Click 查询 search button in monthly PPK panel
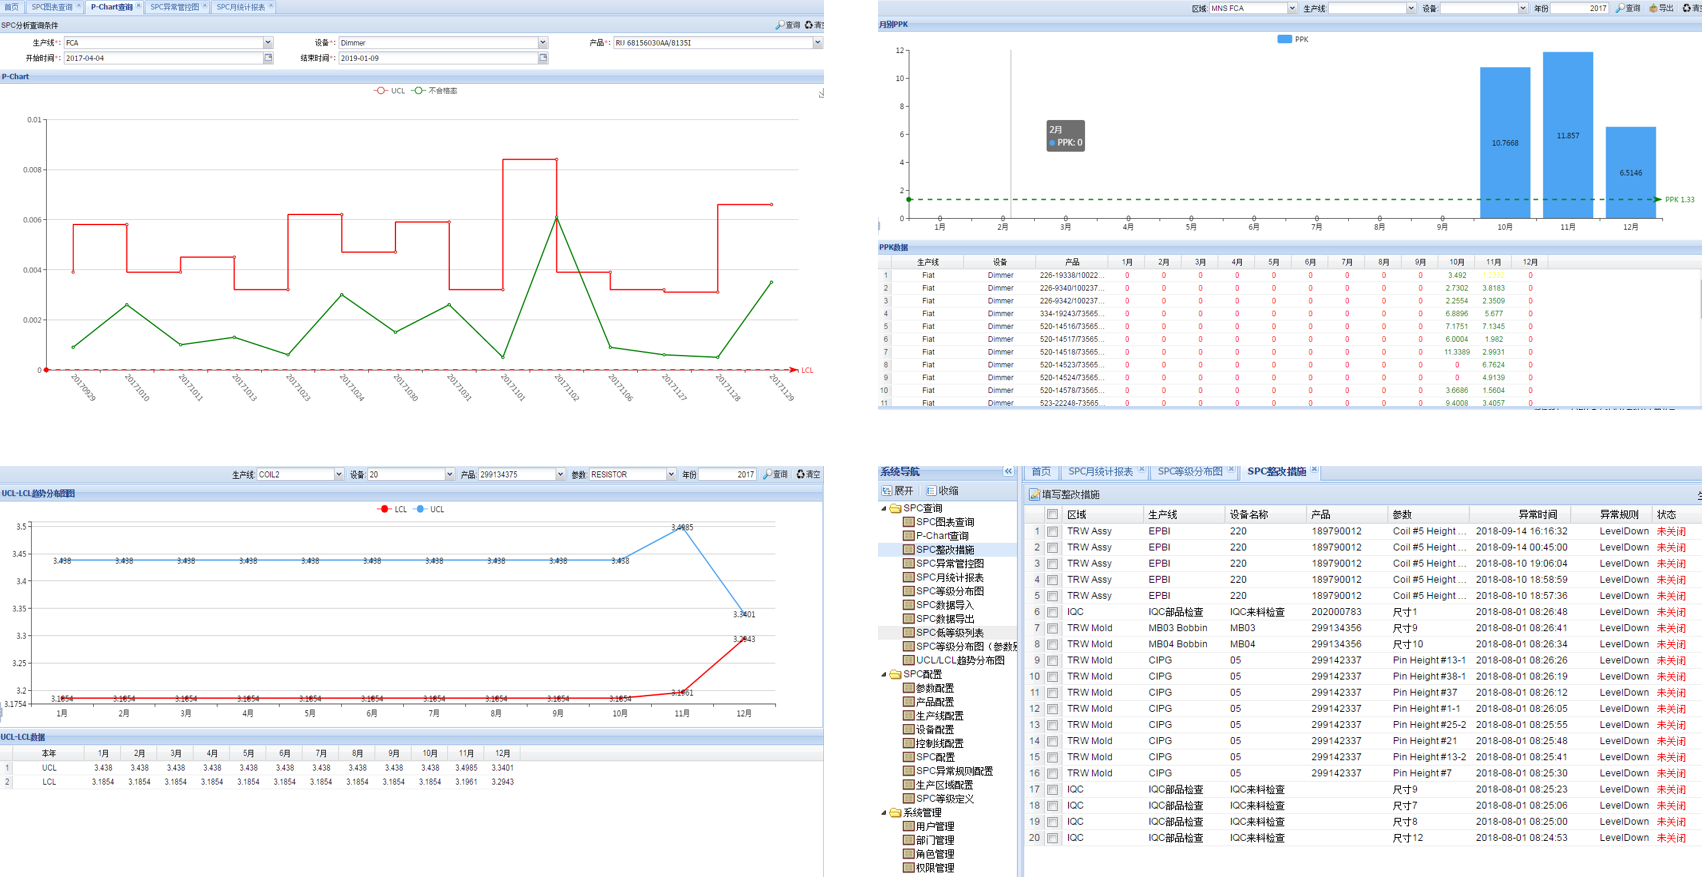 tap(1628, 8)
